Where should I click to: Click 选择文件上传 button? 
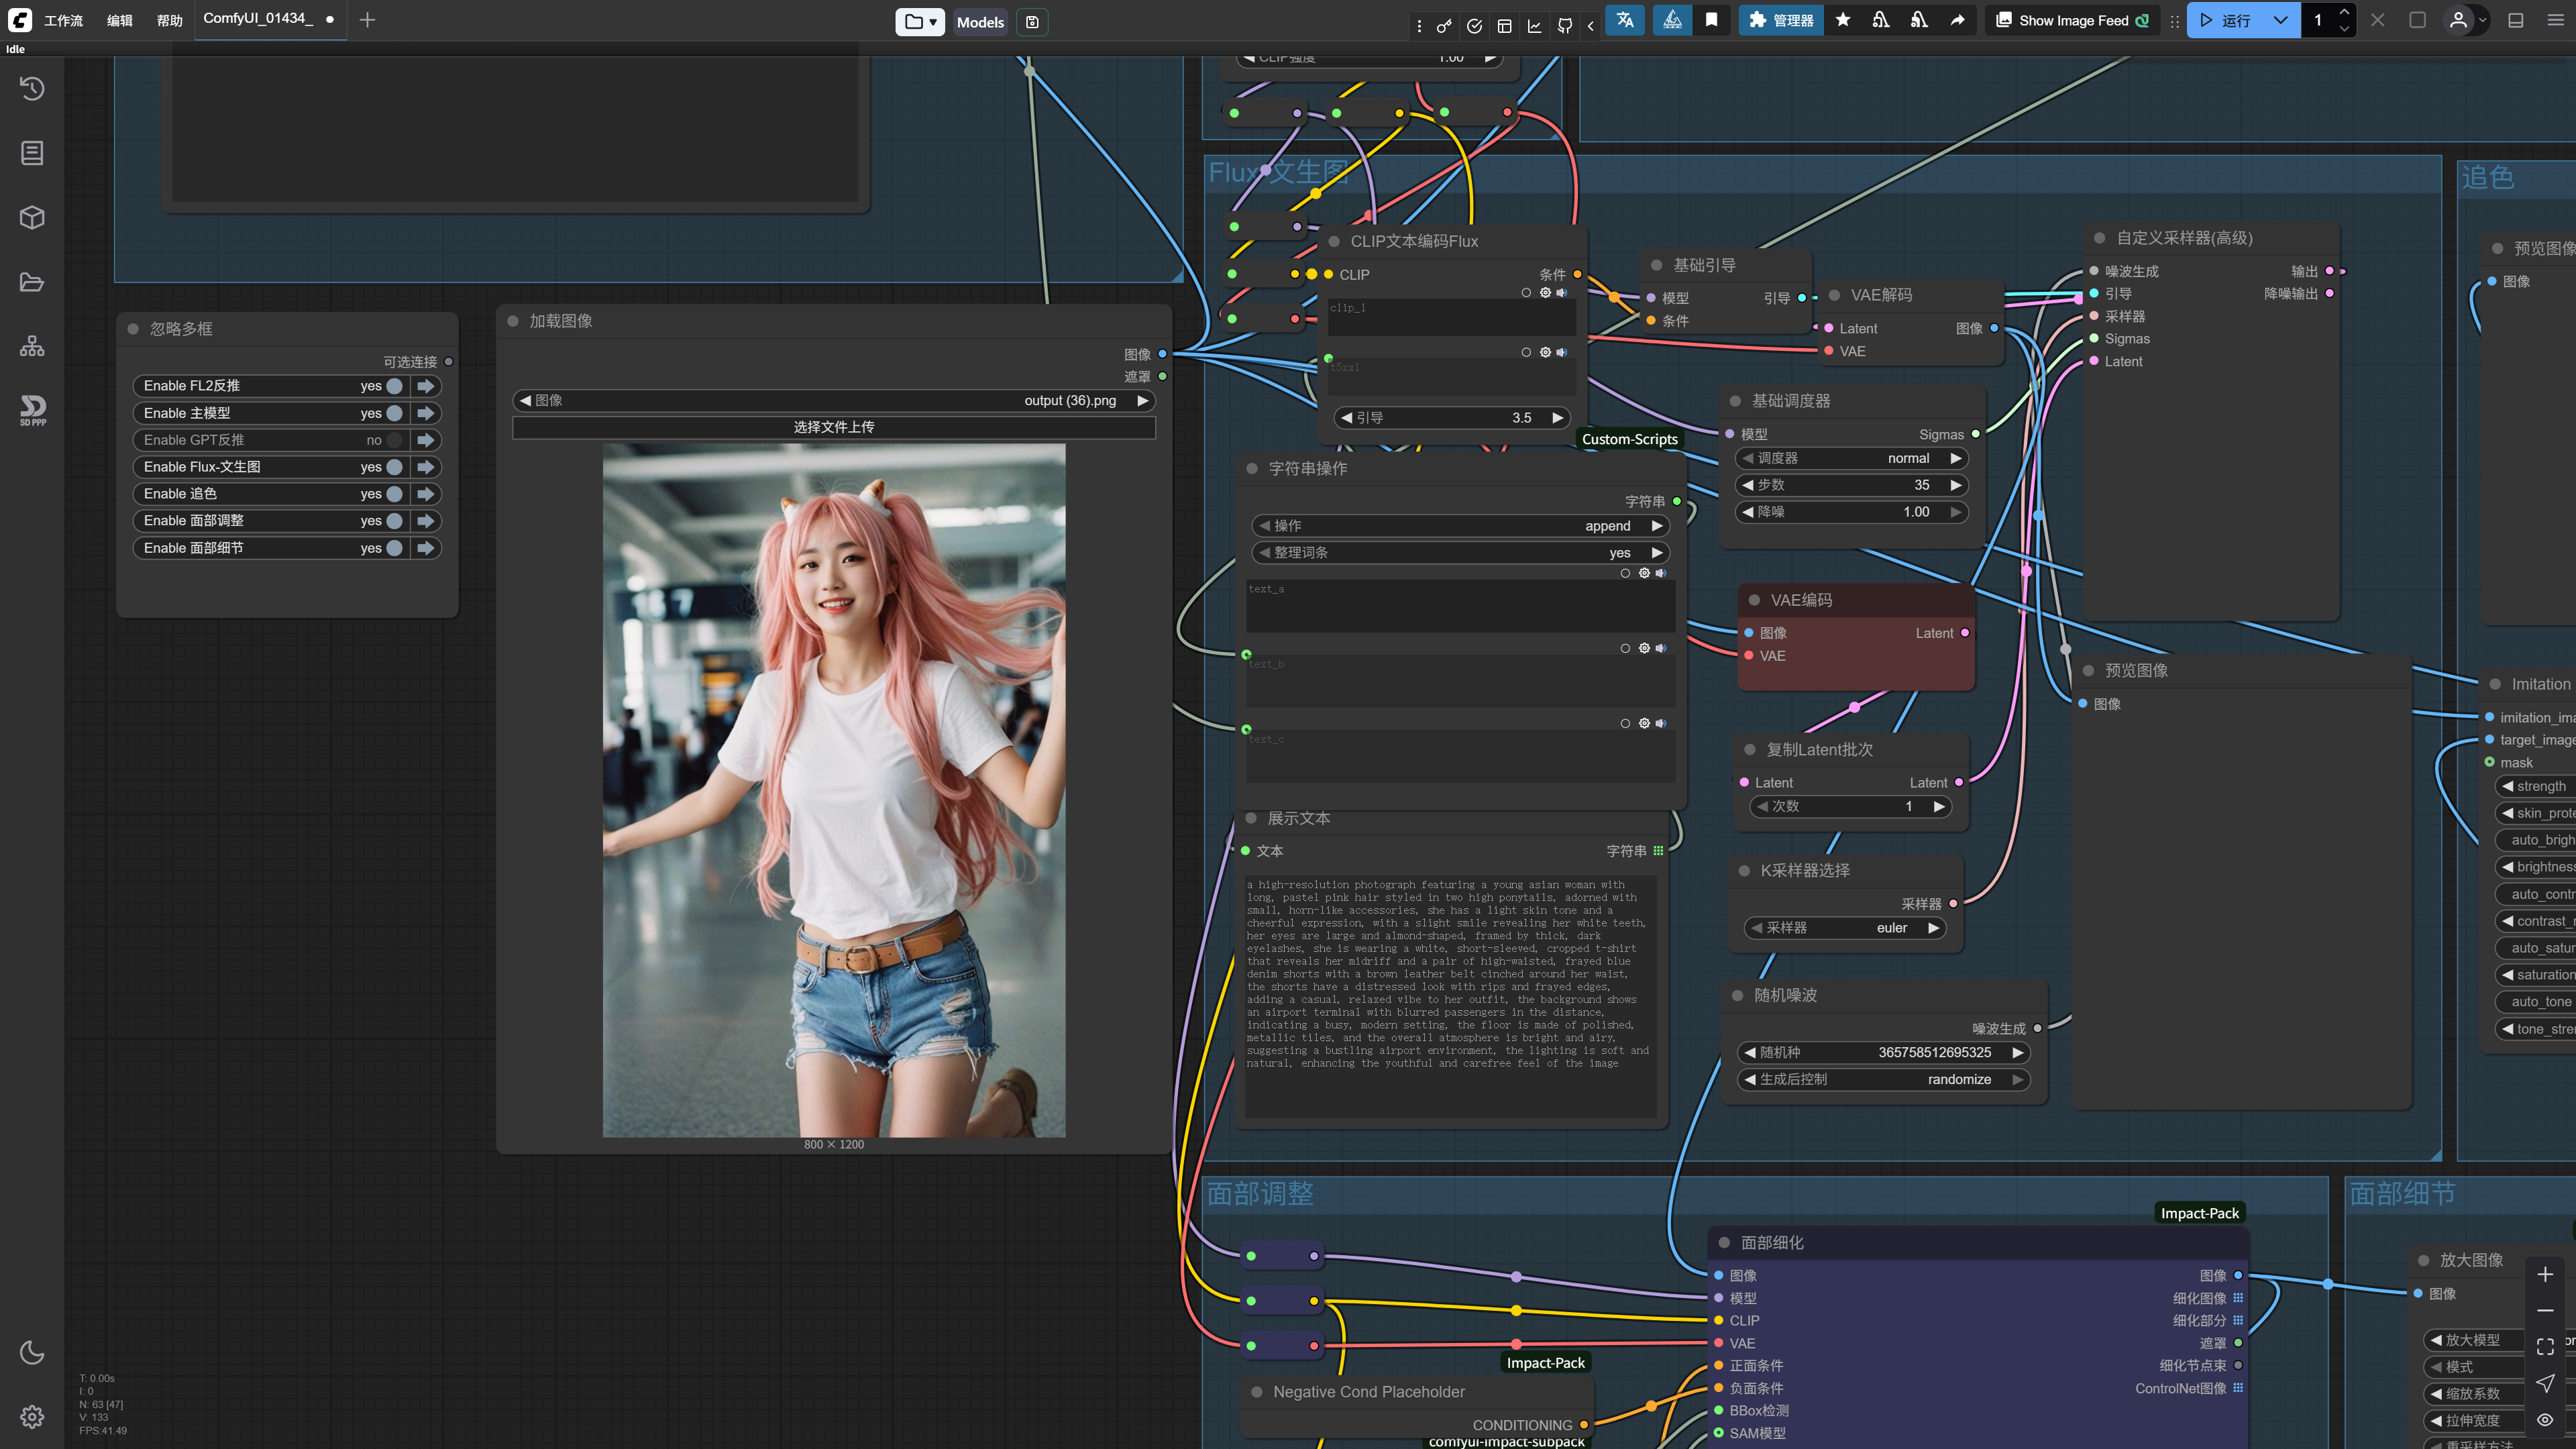coord(833,427)
